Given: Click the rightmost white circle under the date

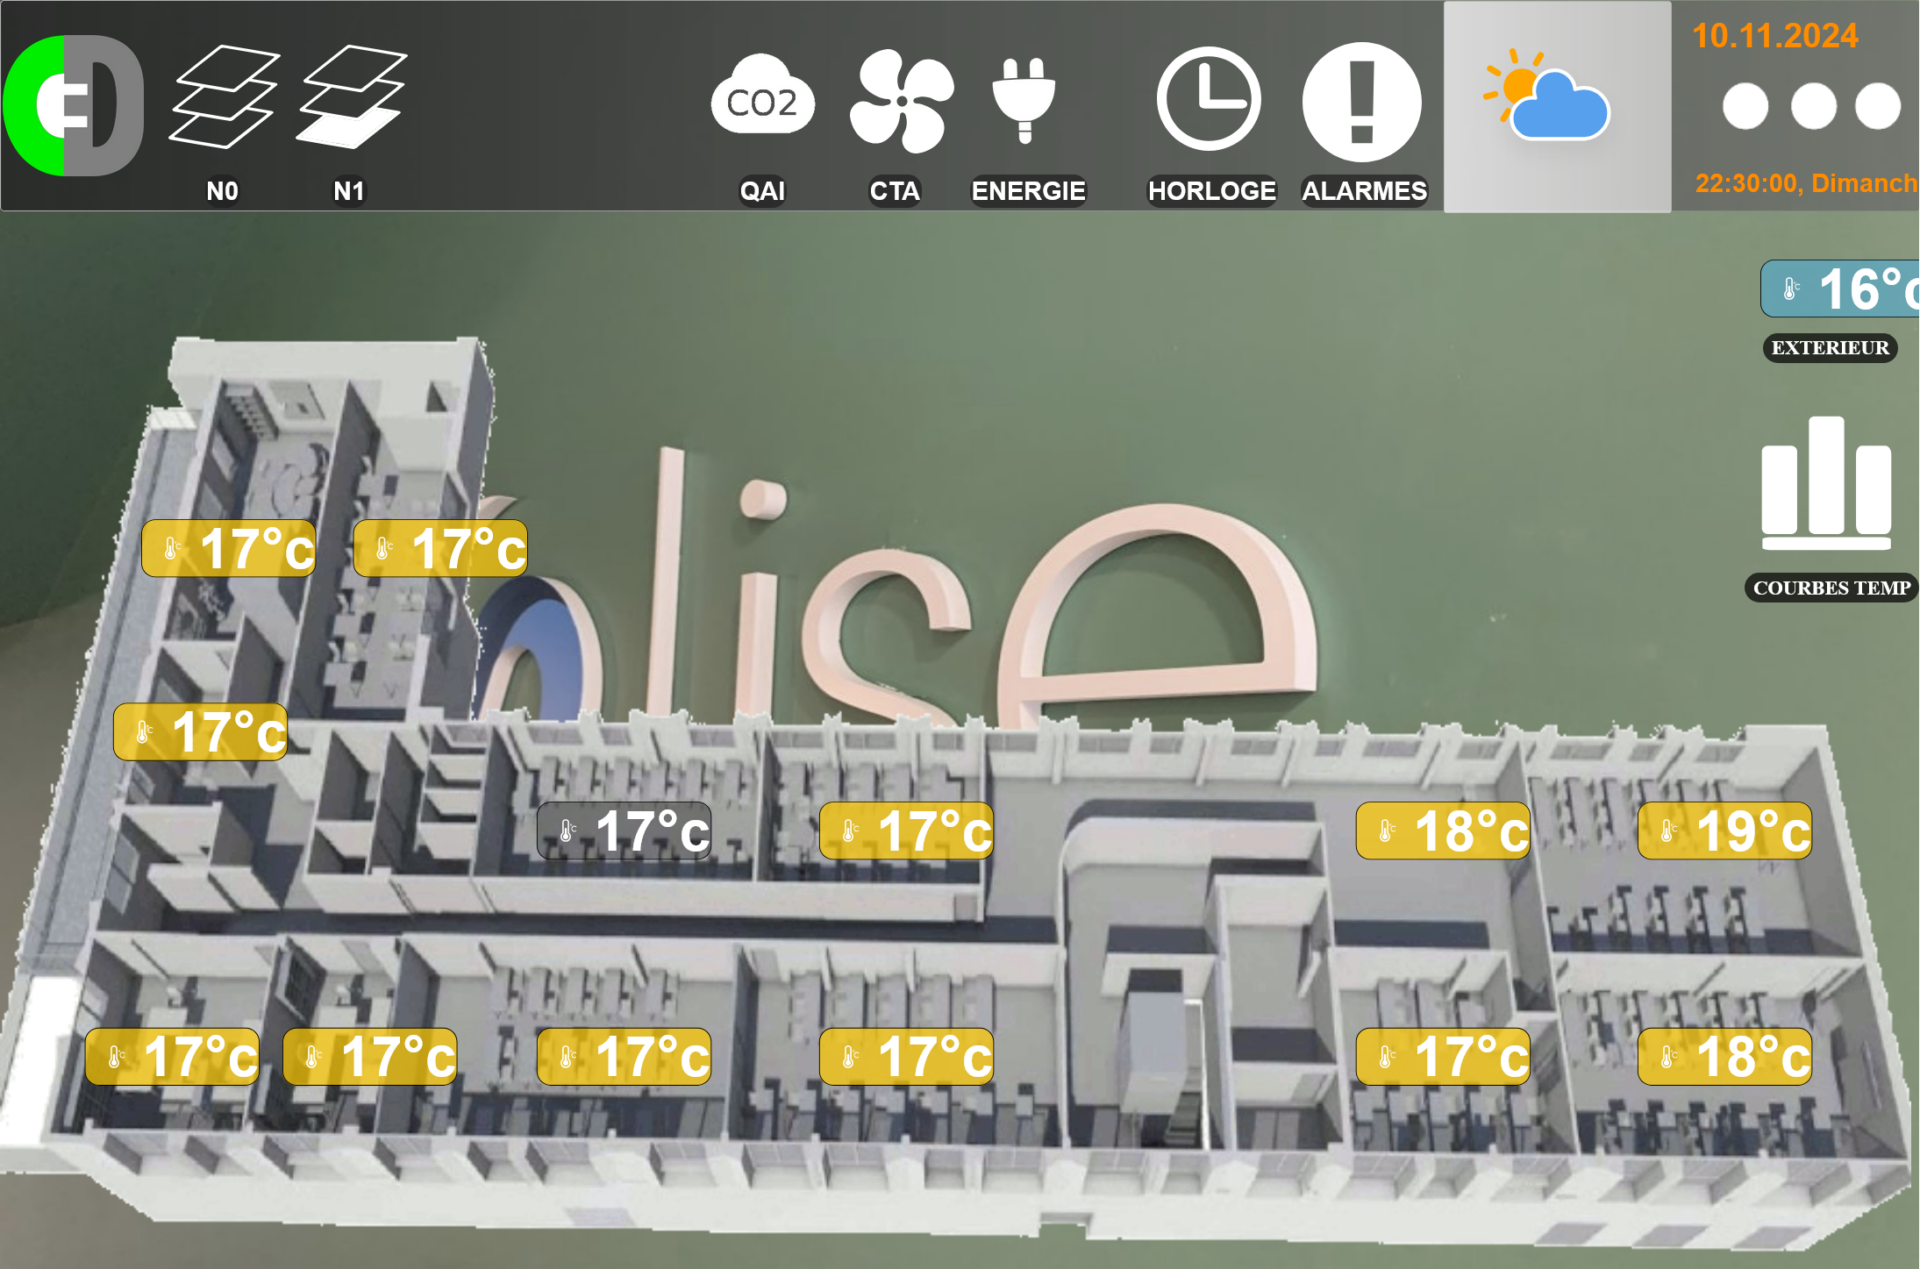Looking at the screenshot, I should point(1877,106).
